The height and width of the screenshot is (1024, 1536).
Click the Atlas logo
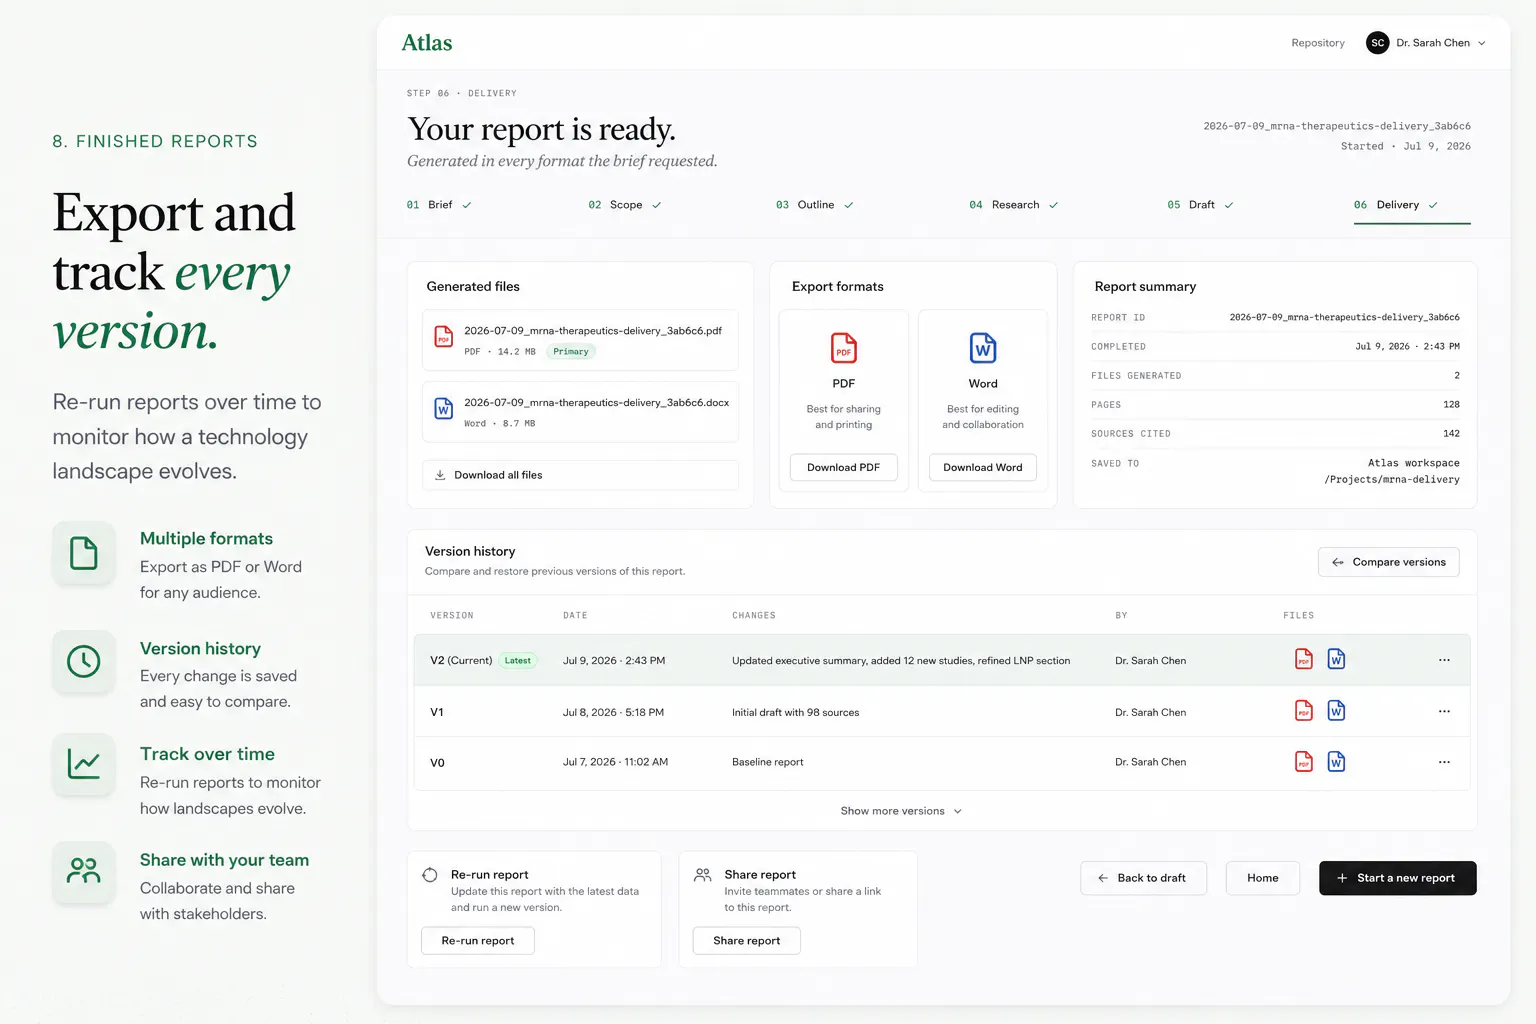click(427, 43)
